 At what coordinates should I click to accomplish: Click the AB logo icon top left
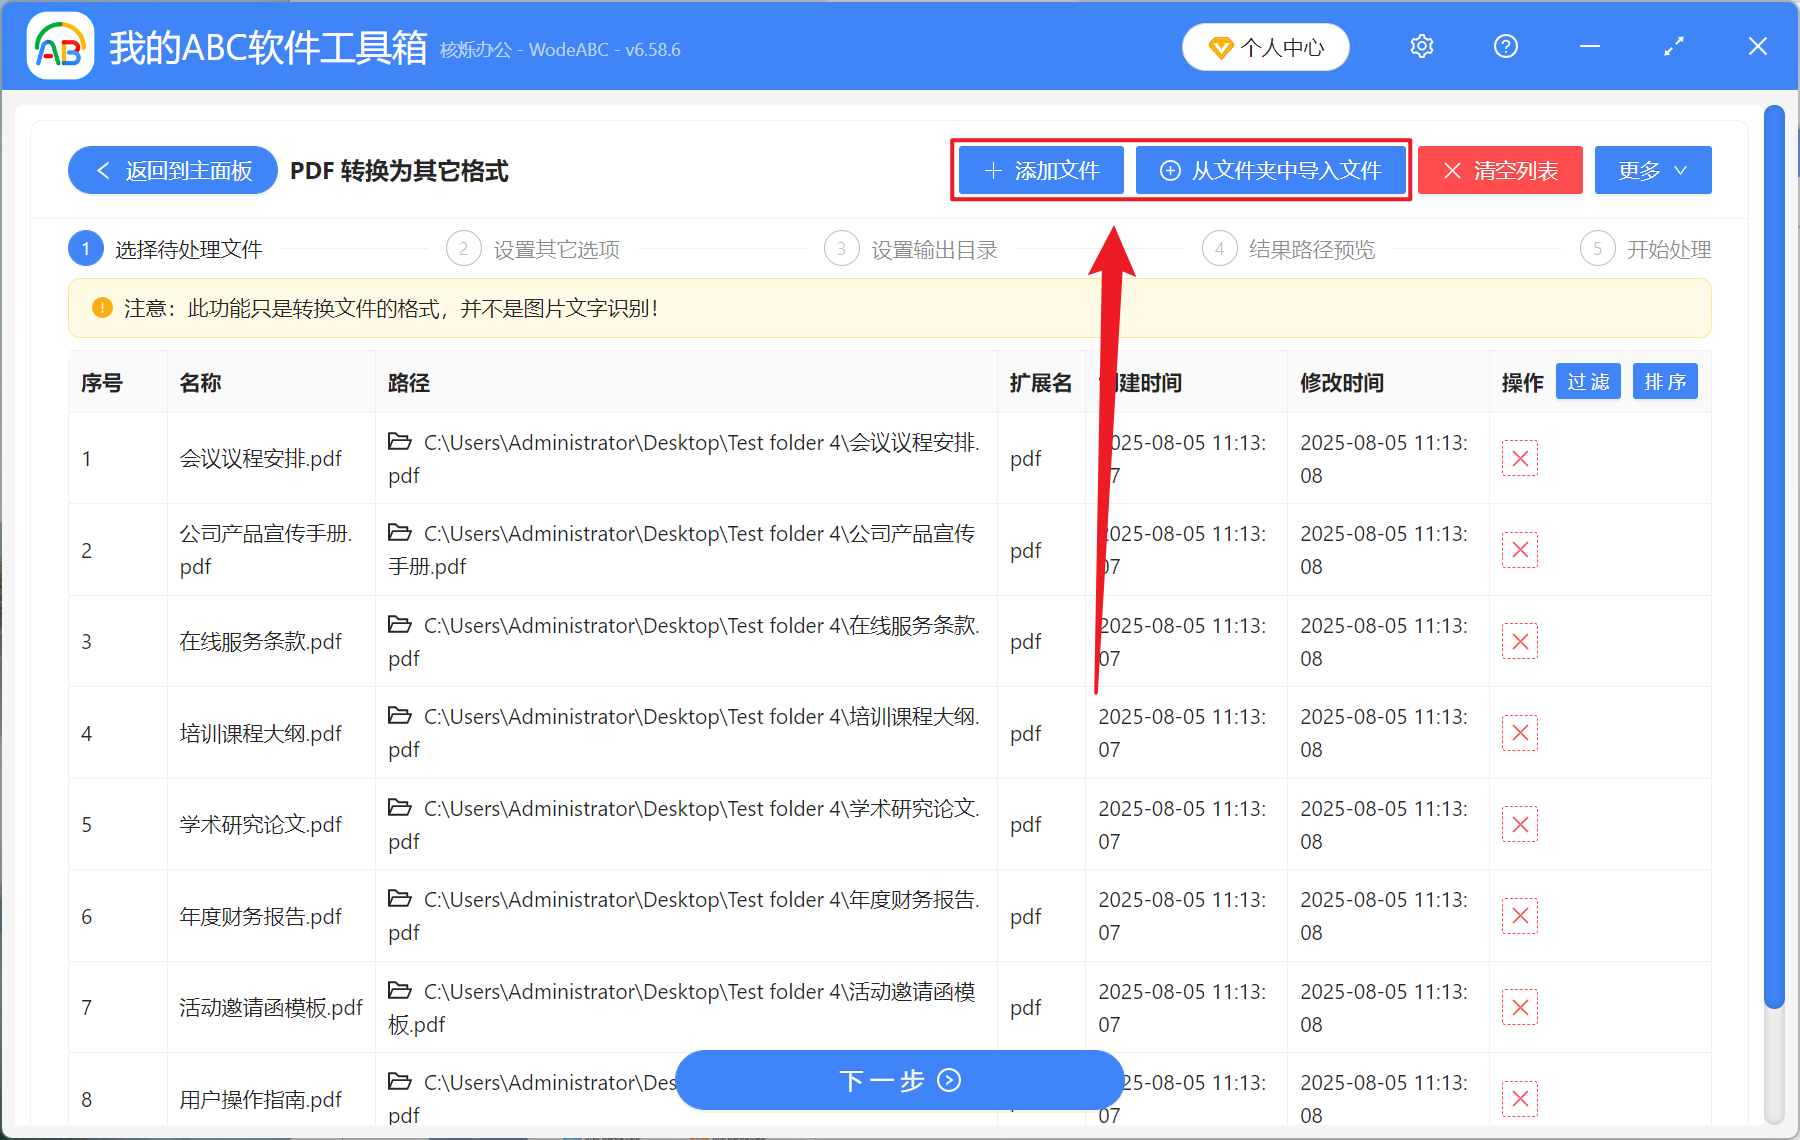pos(60,46)
